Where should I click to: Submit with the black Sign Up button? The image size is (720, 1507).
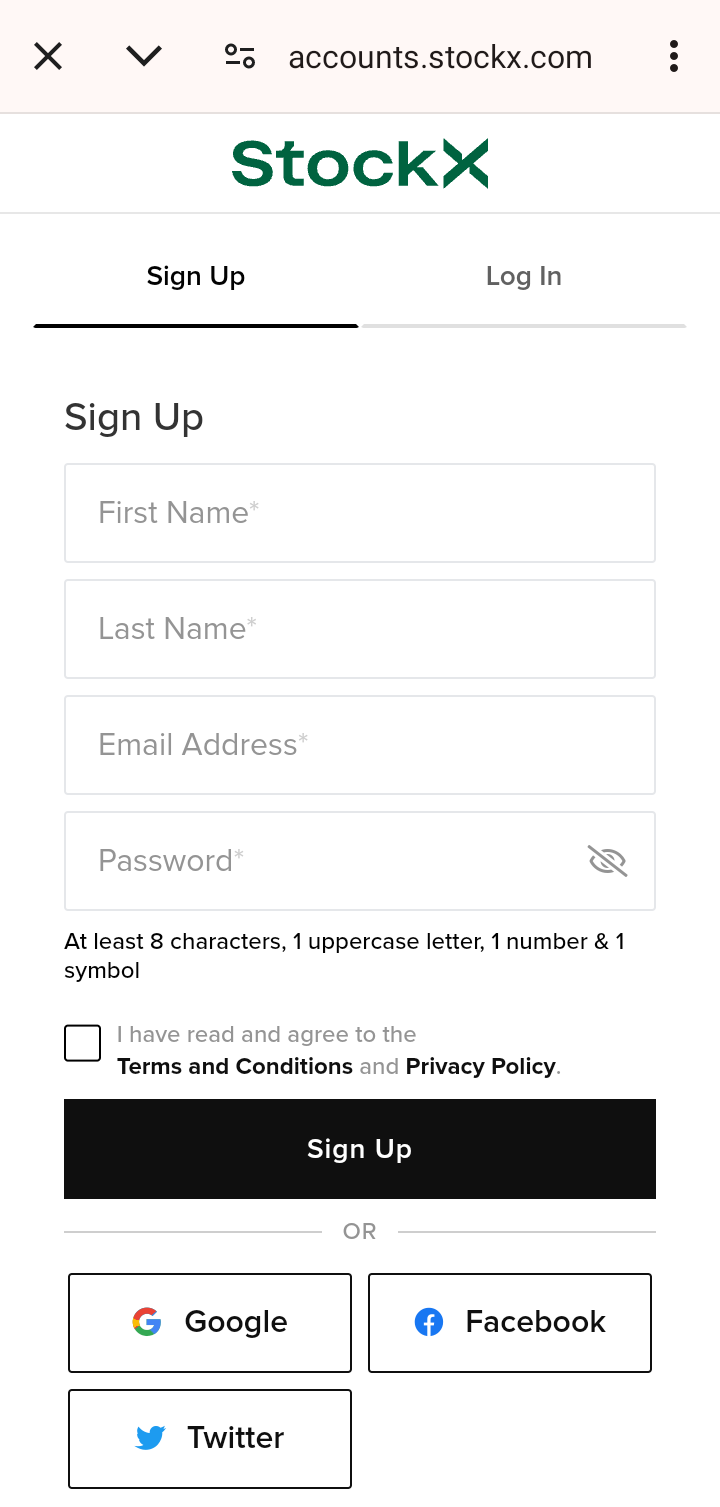360,1149
